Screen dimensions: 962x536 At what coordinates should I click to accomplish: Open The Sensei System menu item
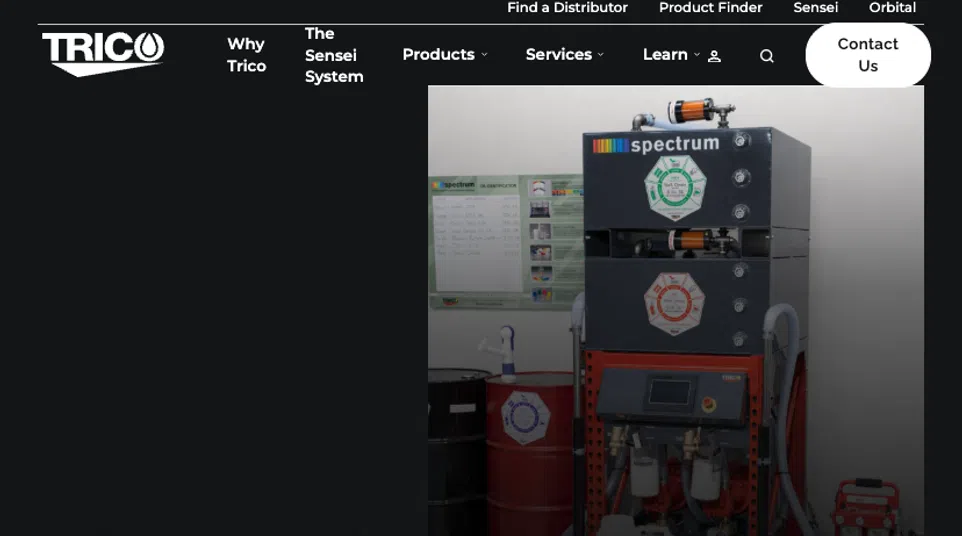click(334, 55)
